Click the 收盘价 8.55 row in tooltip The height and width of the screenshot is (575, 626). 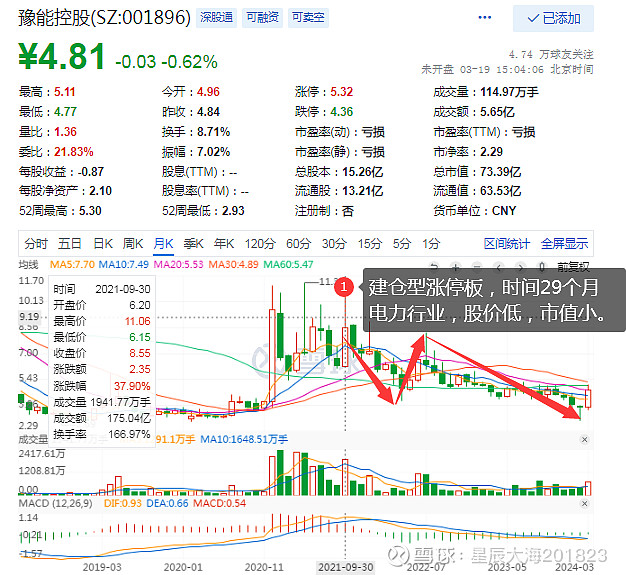click(102, 353)
